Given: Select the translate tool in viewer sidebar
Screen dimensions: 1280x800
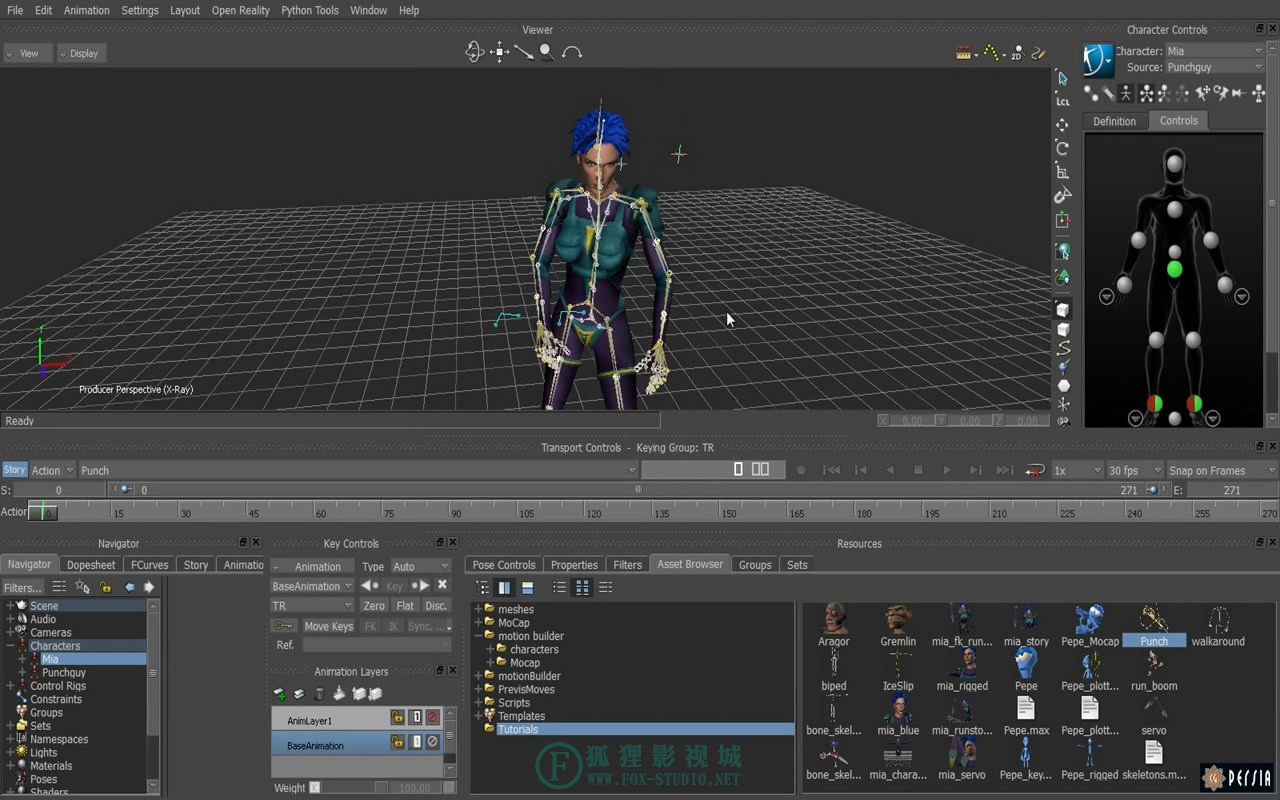Looking at the screenshot, I should 1062,125.
